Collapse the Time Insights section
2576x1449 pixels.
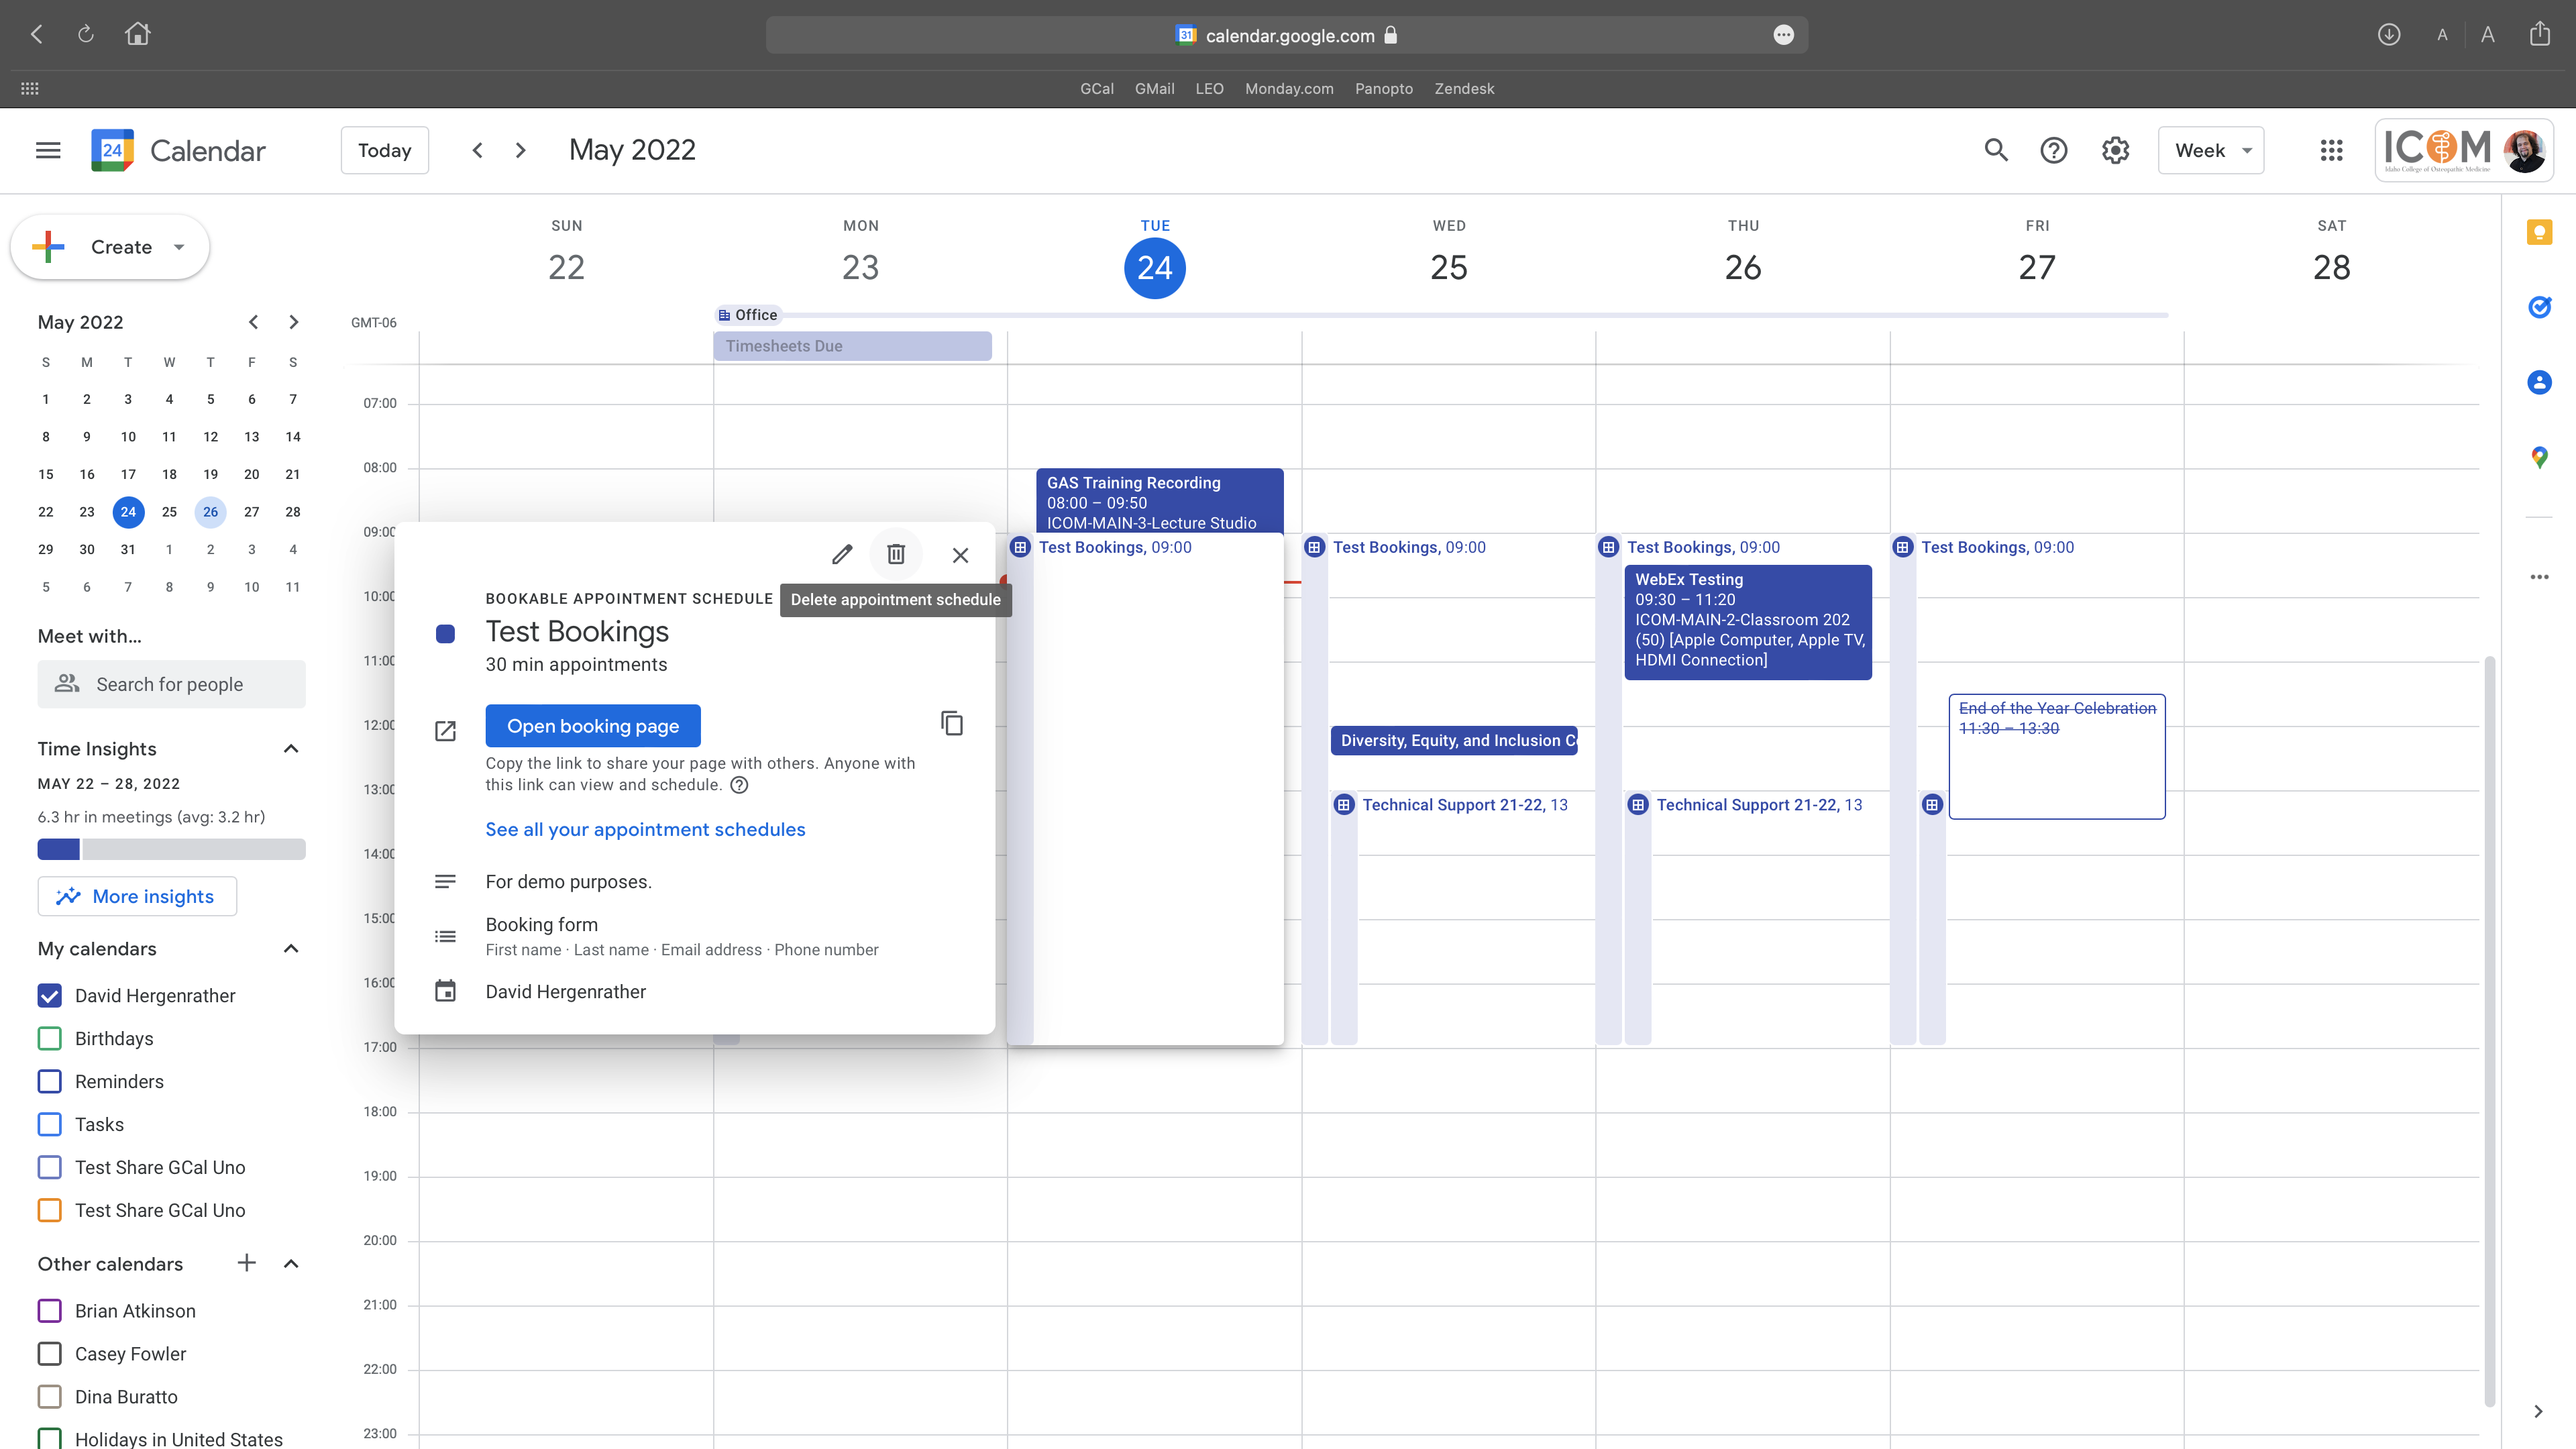(291, 749)
